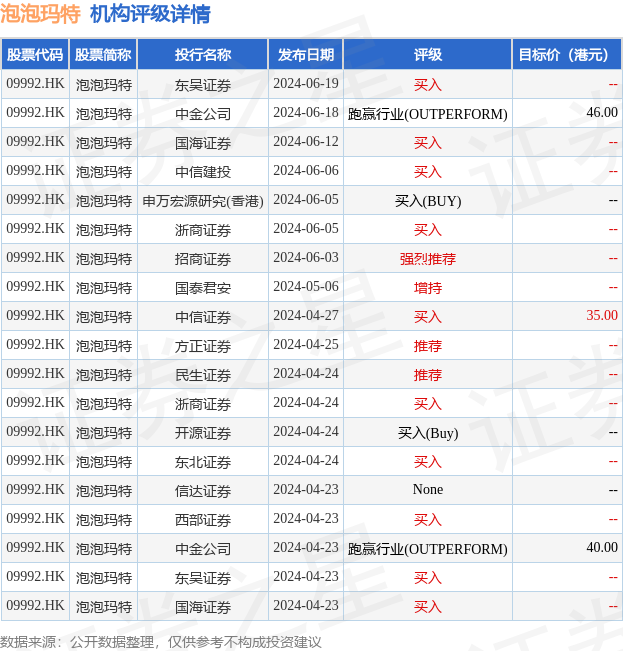Click date 2024-05-06
Viewport: 623px width, 651px height.
306,287
